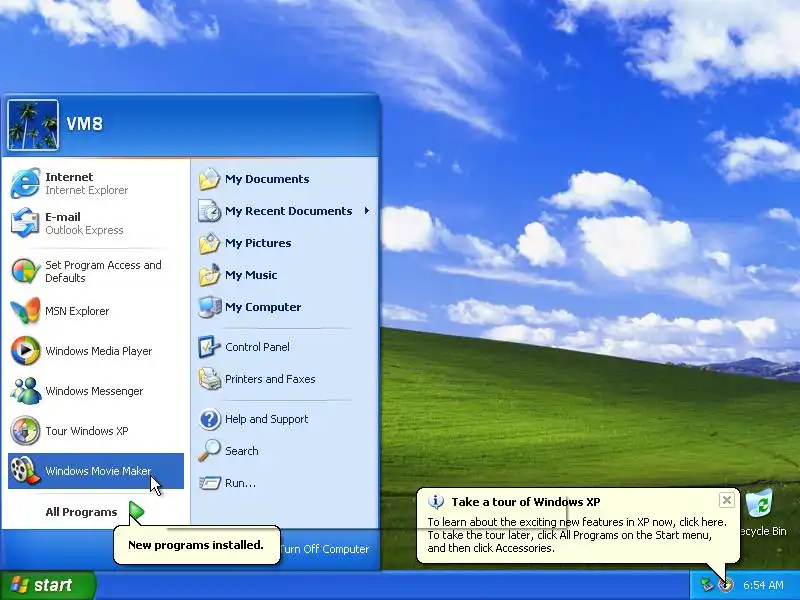
Task: Click the Windows XP tour tray icon
Action: pos(726,585)
